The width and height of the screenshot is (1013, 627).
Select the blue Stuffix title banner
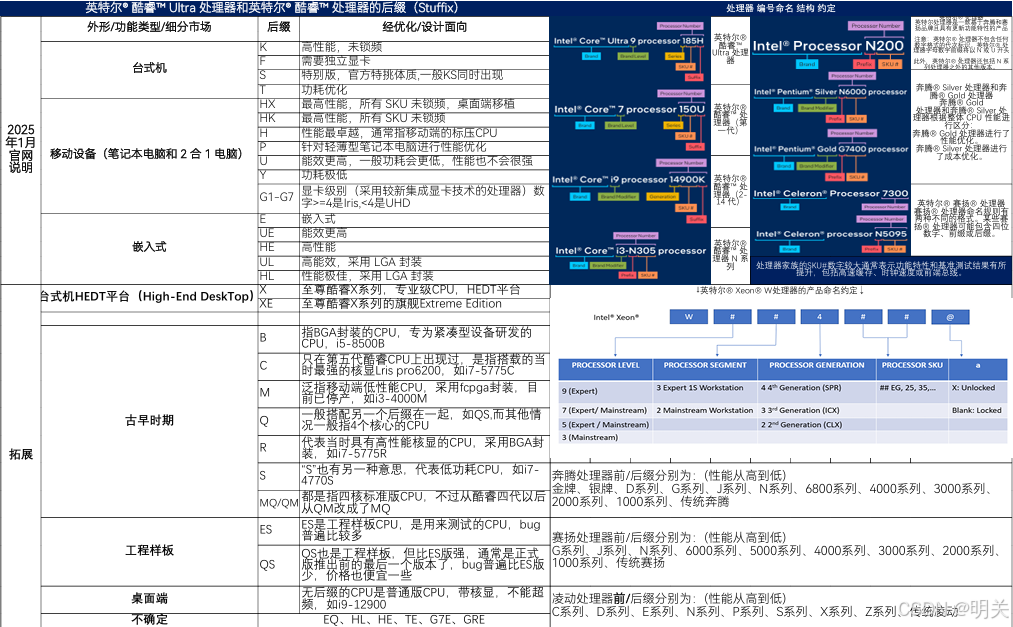[275, 8]
